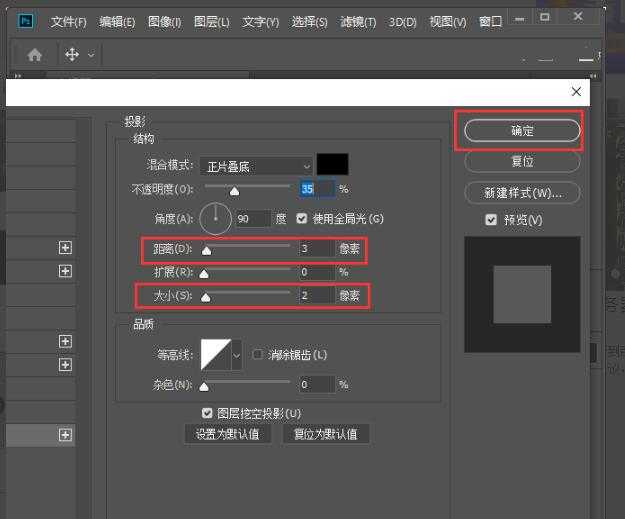Click the 新建样式(W)... button

tap(522, 192)
